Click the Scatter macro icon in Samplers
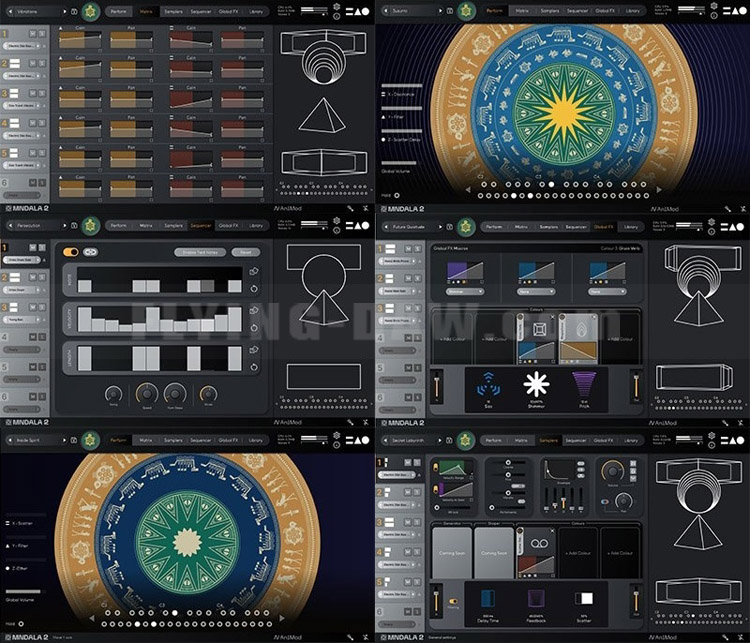This screenshot has height=643, width=750. [584, 598]
